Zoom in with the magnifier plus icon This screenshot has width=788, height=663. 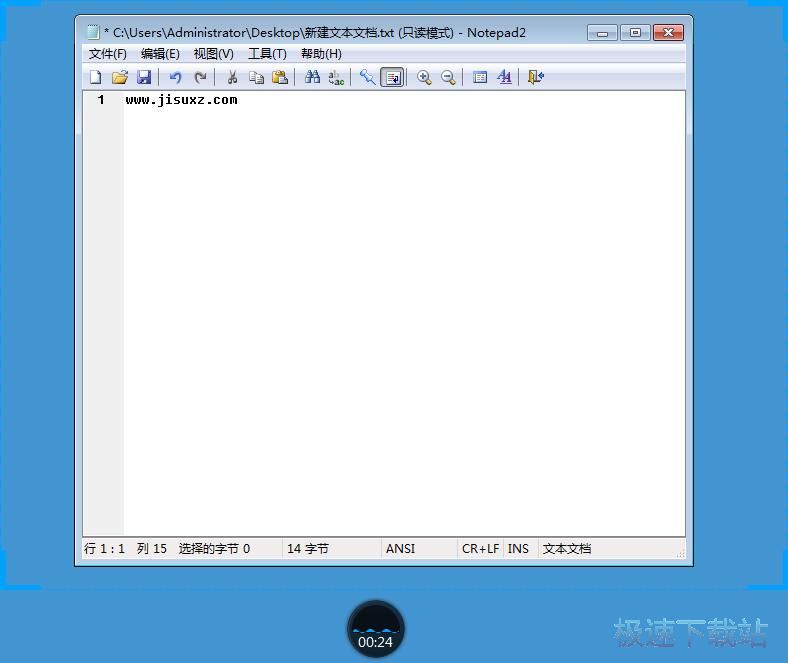point(424,77)
